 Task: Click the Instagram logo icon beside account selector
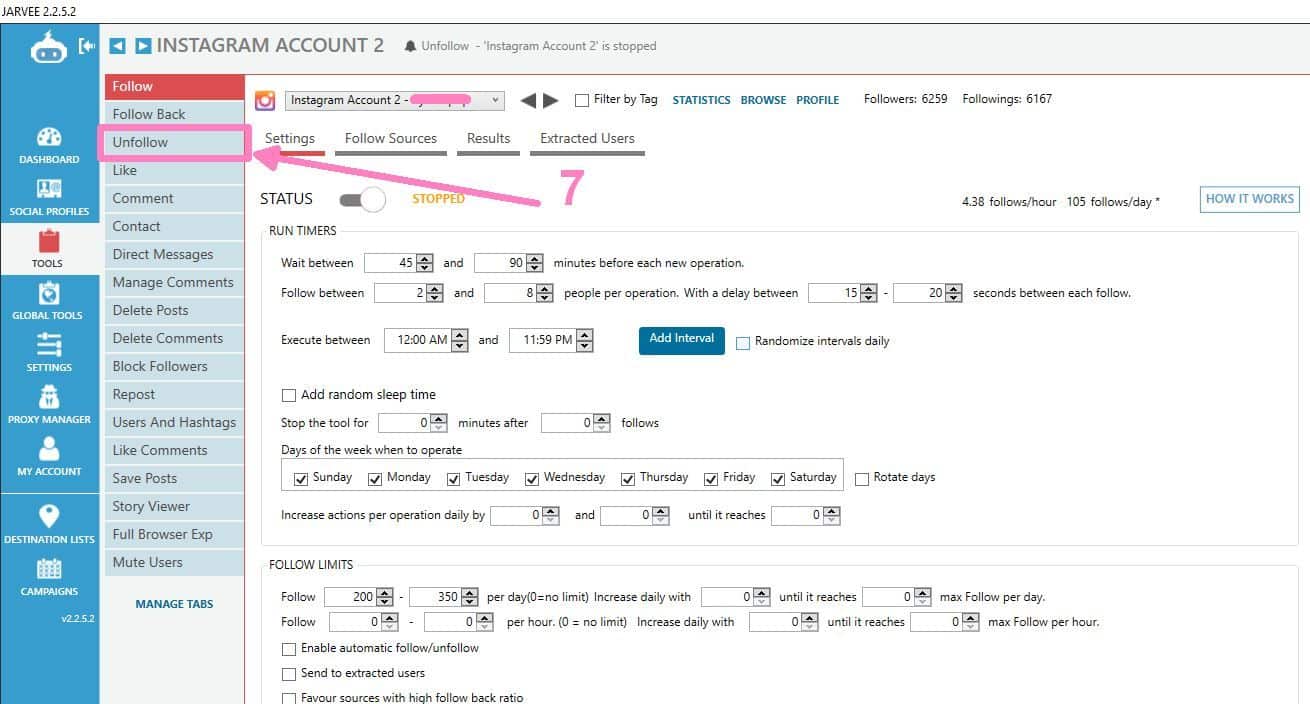point(265,100)
